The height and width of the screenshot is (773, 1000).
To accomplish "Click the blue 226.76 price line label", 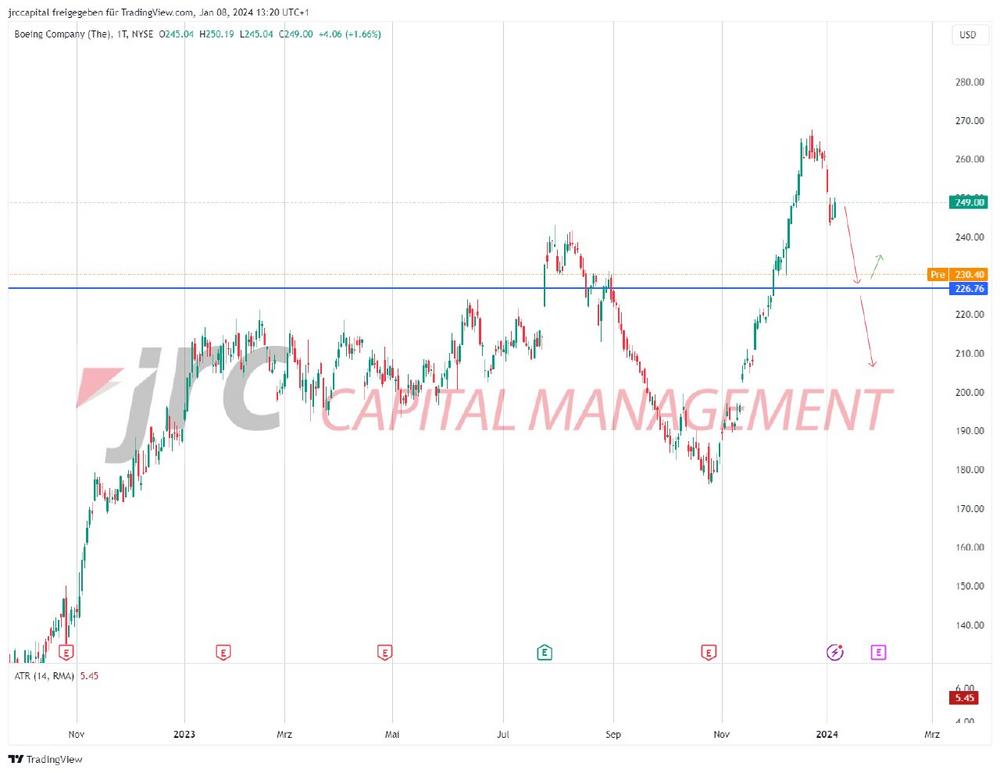I will point(967,288).
